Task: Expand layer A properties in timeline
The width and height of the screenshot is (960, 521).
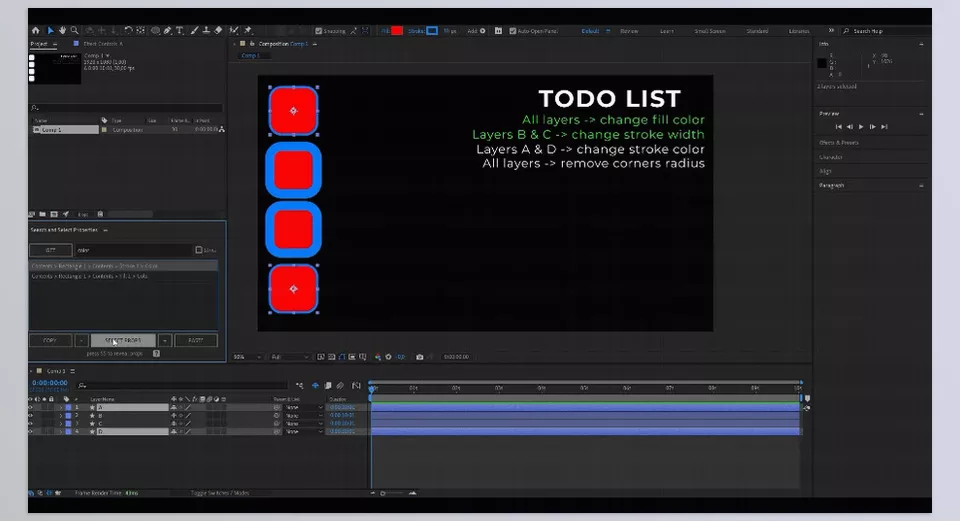Action: (61, 407)
